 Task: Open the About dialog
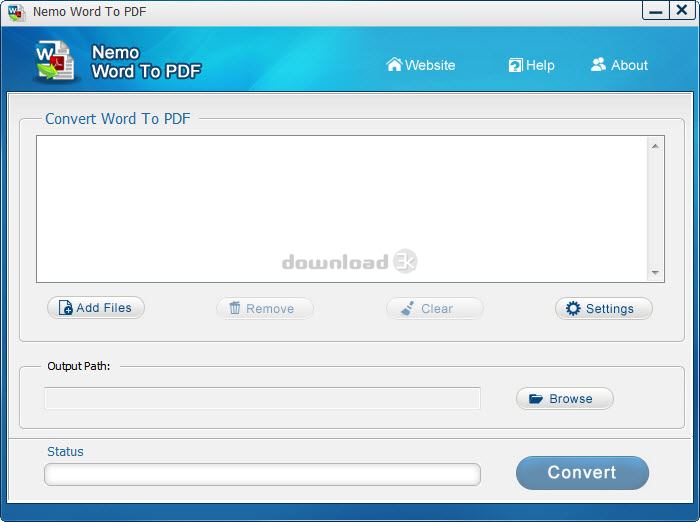pyautogui.click(x=619, y=65)
